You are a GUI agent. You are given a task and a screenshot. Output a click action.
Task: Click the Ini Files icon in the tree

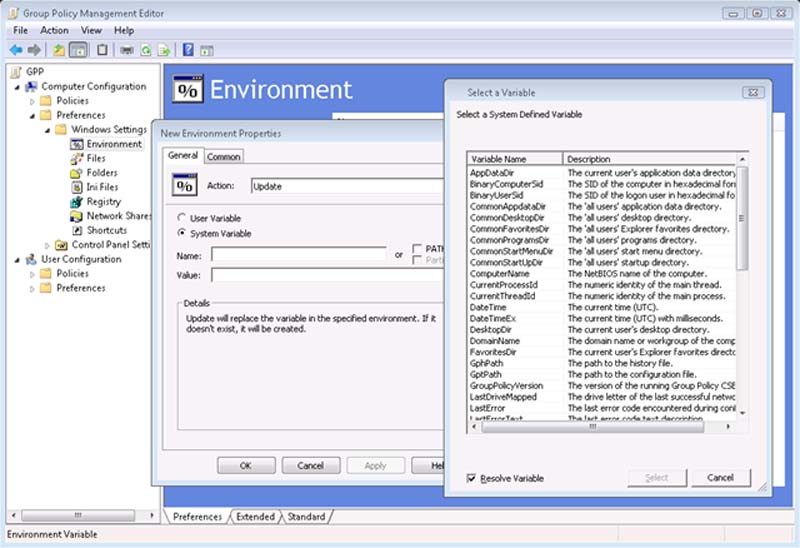coord(77,187)
